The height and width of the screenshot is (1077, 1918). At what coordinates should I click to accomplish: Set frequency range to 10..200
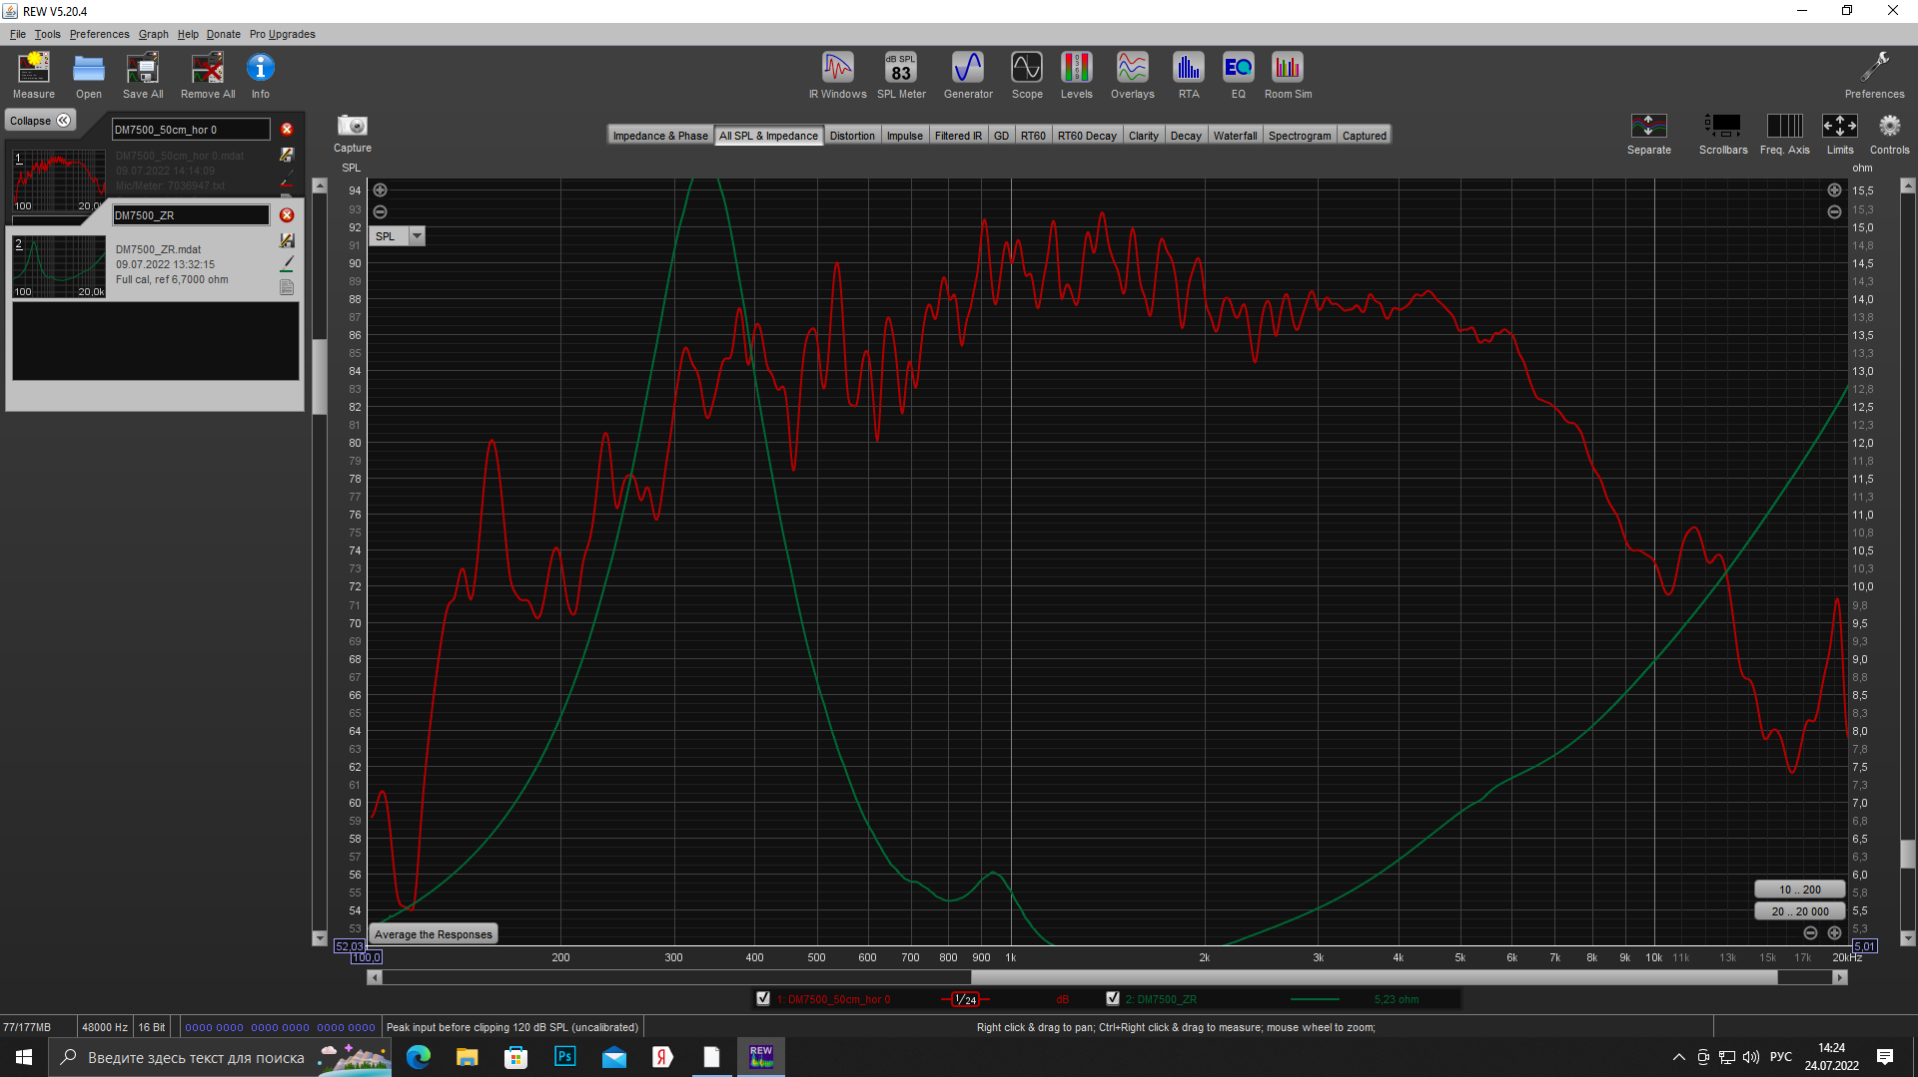[1799, 889]
